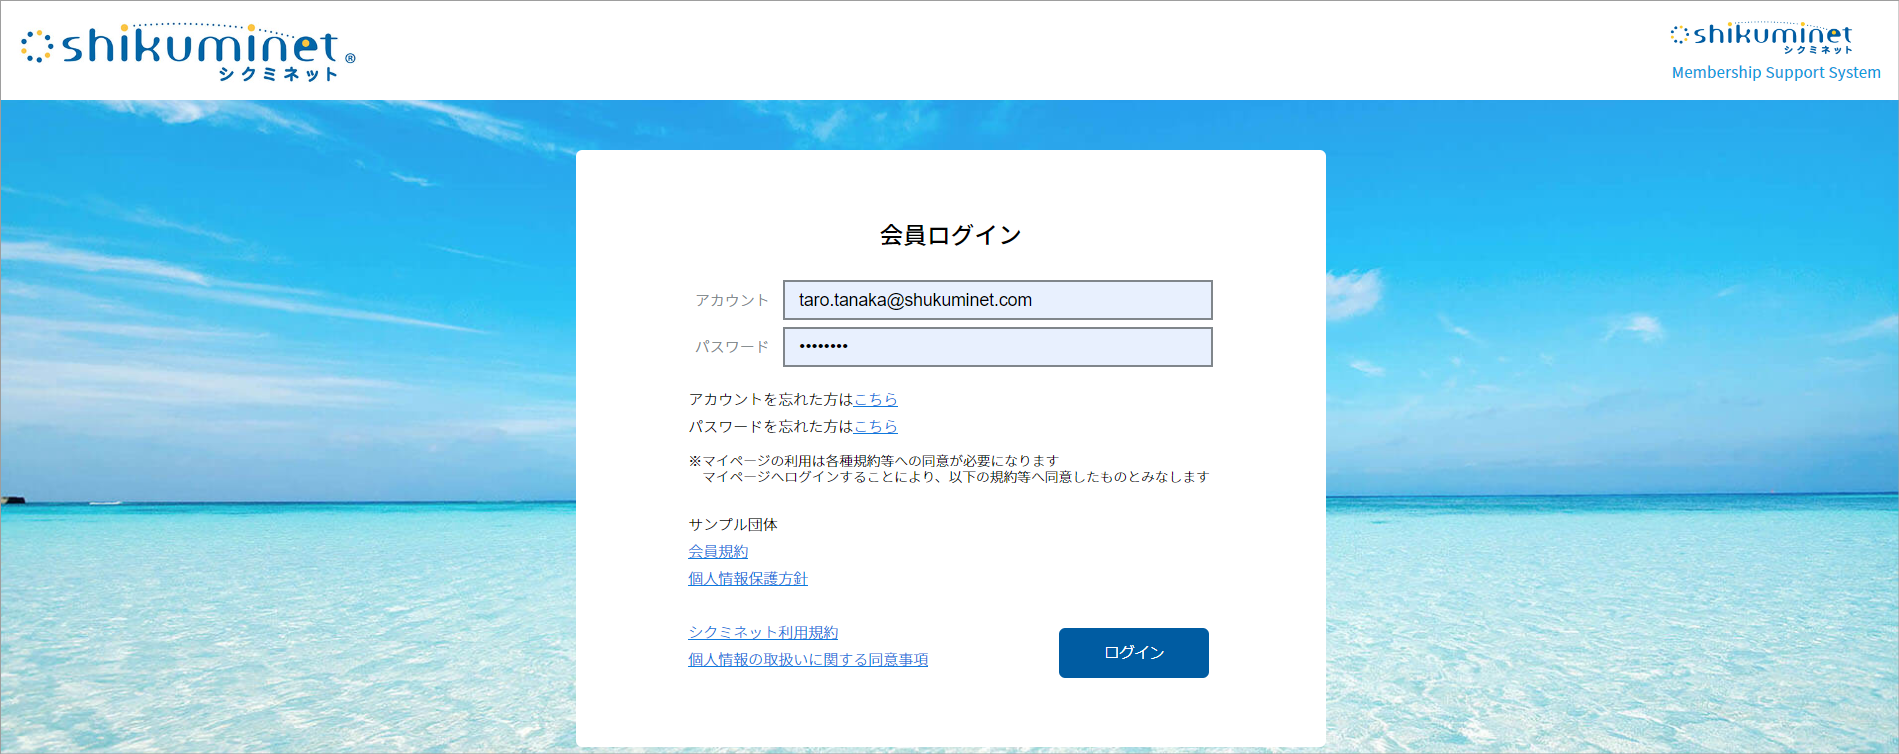The height and width of the screenshot is (754, 1899).
Task: Focus the パスワード input field
Action: click(x=997, y=347)
